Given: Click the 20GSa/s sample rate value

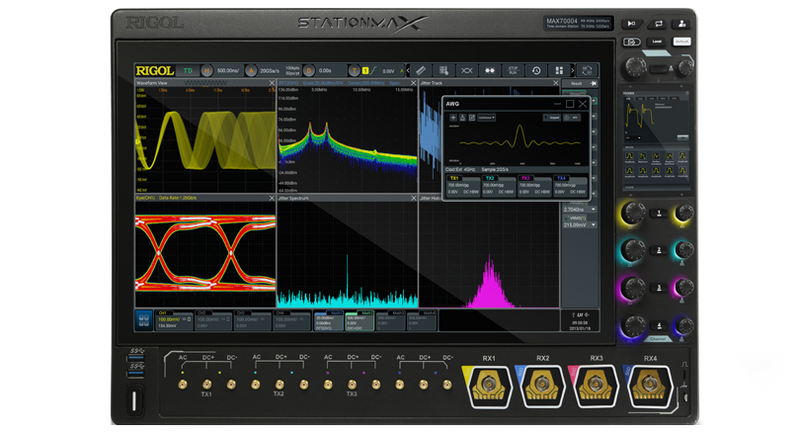Looking at the screenshot, I should (270, 71).
